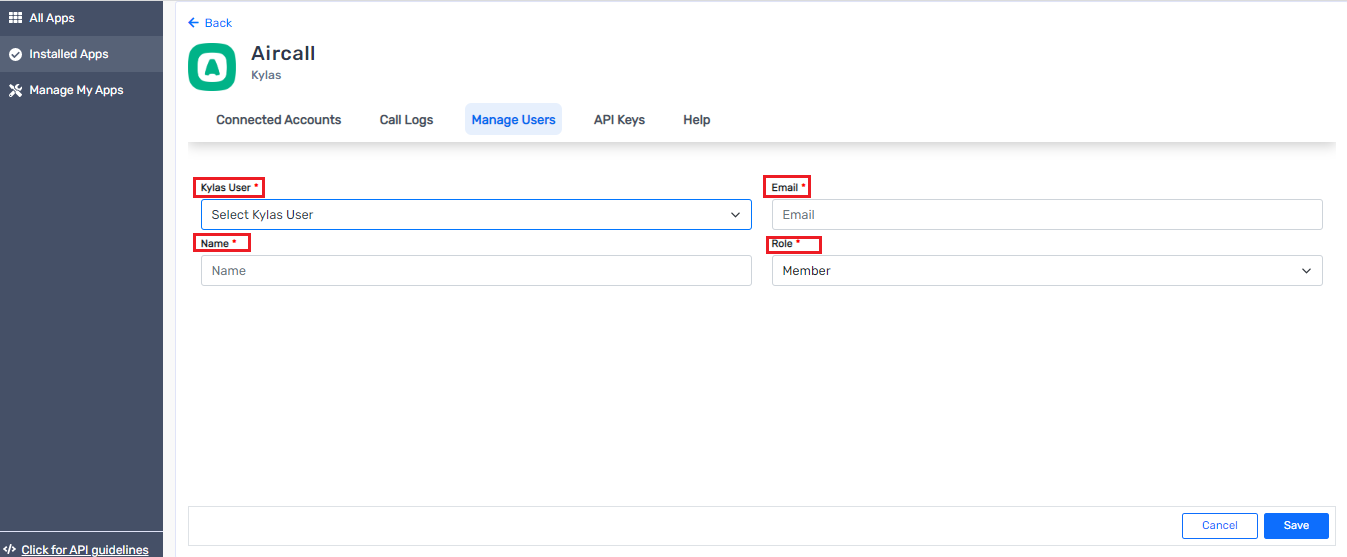Click the Aircall app logo
Viewport: 1347px width, 557px height.
point(212,67)
